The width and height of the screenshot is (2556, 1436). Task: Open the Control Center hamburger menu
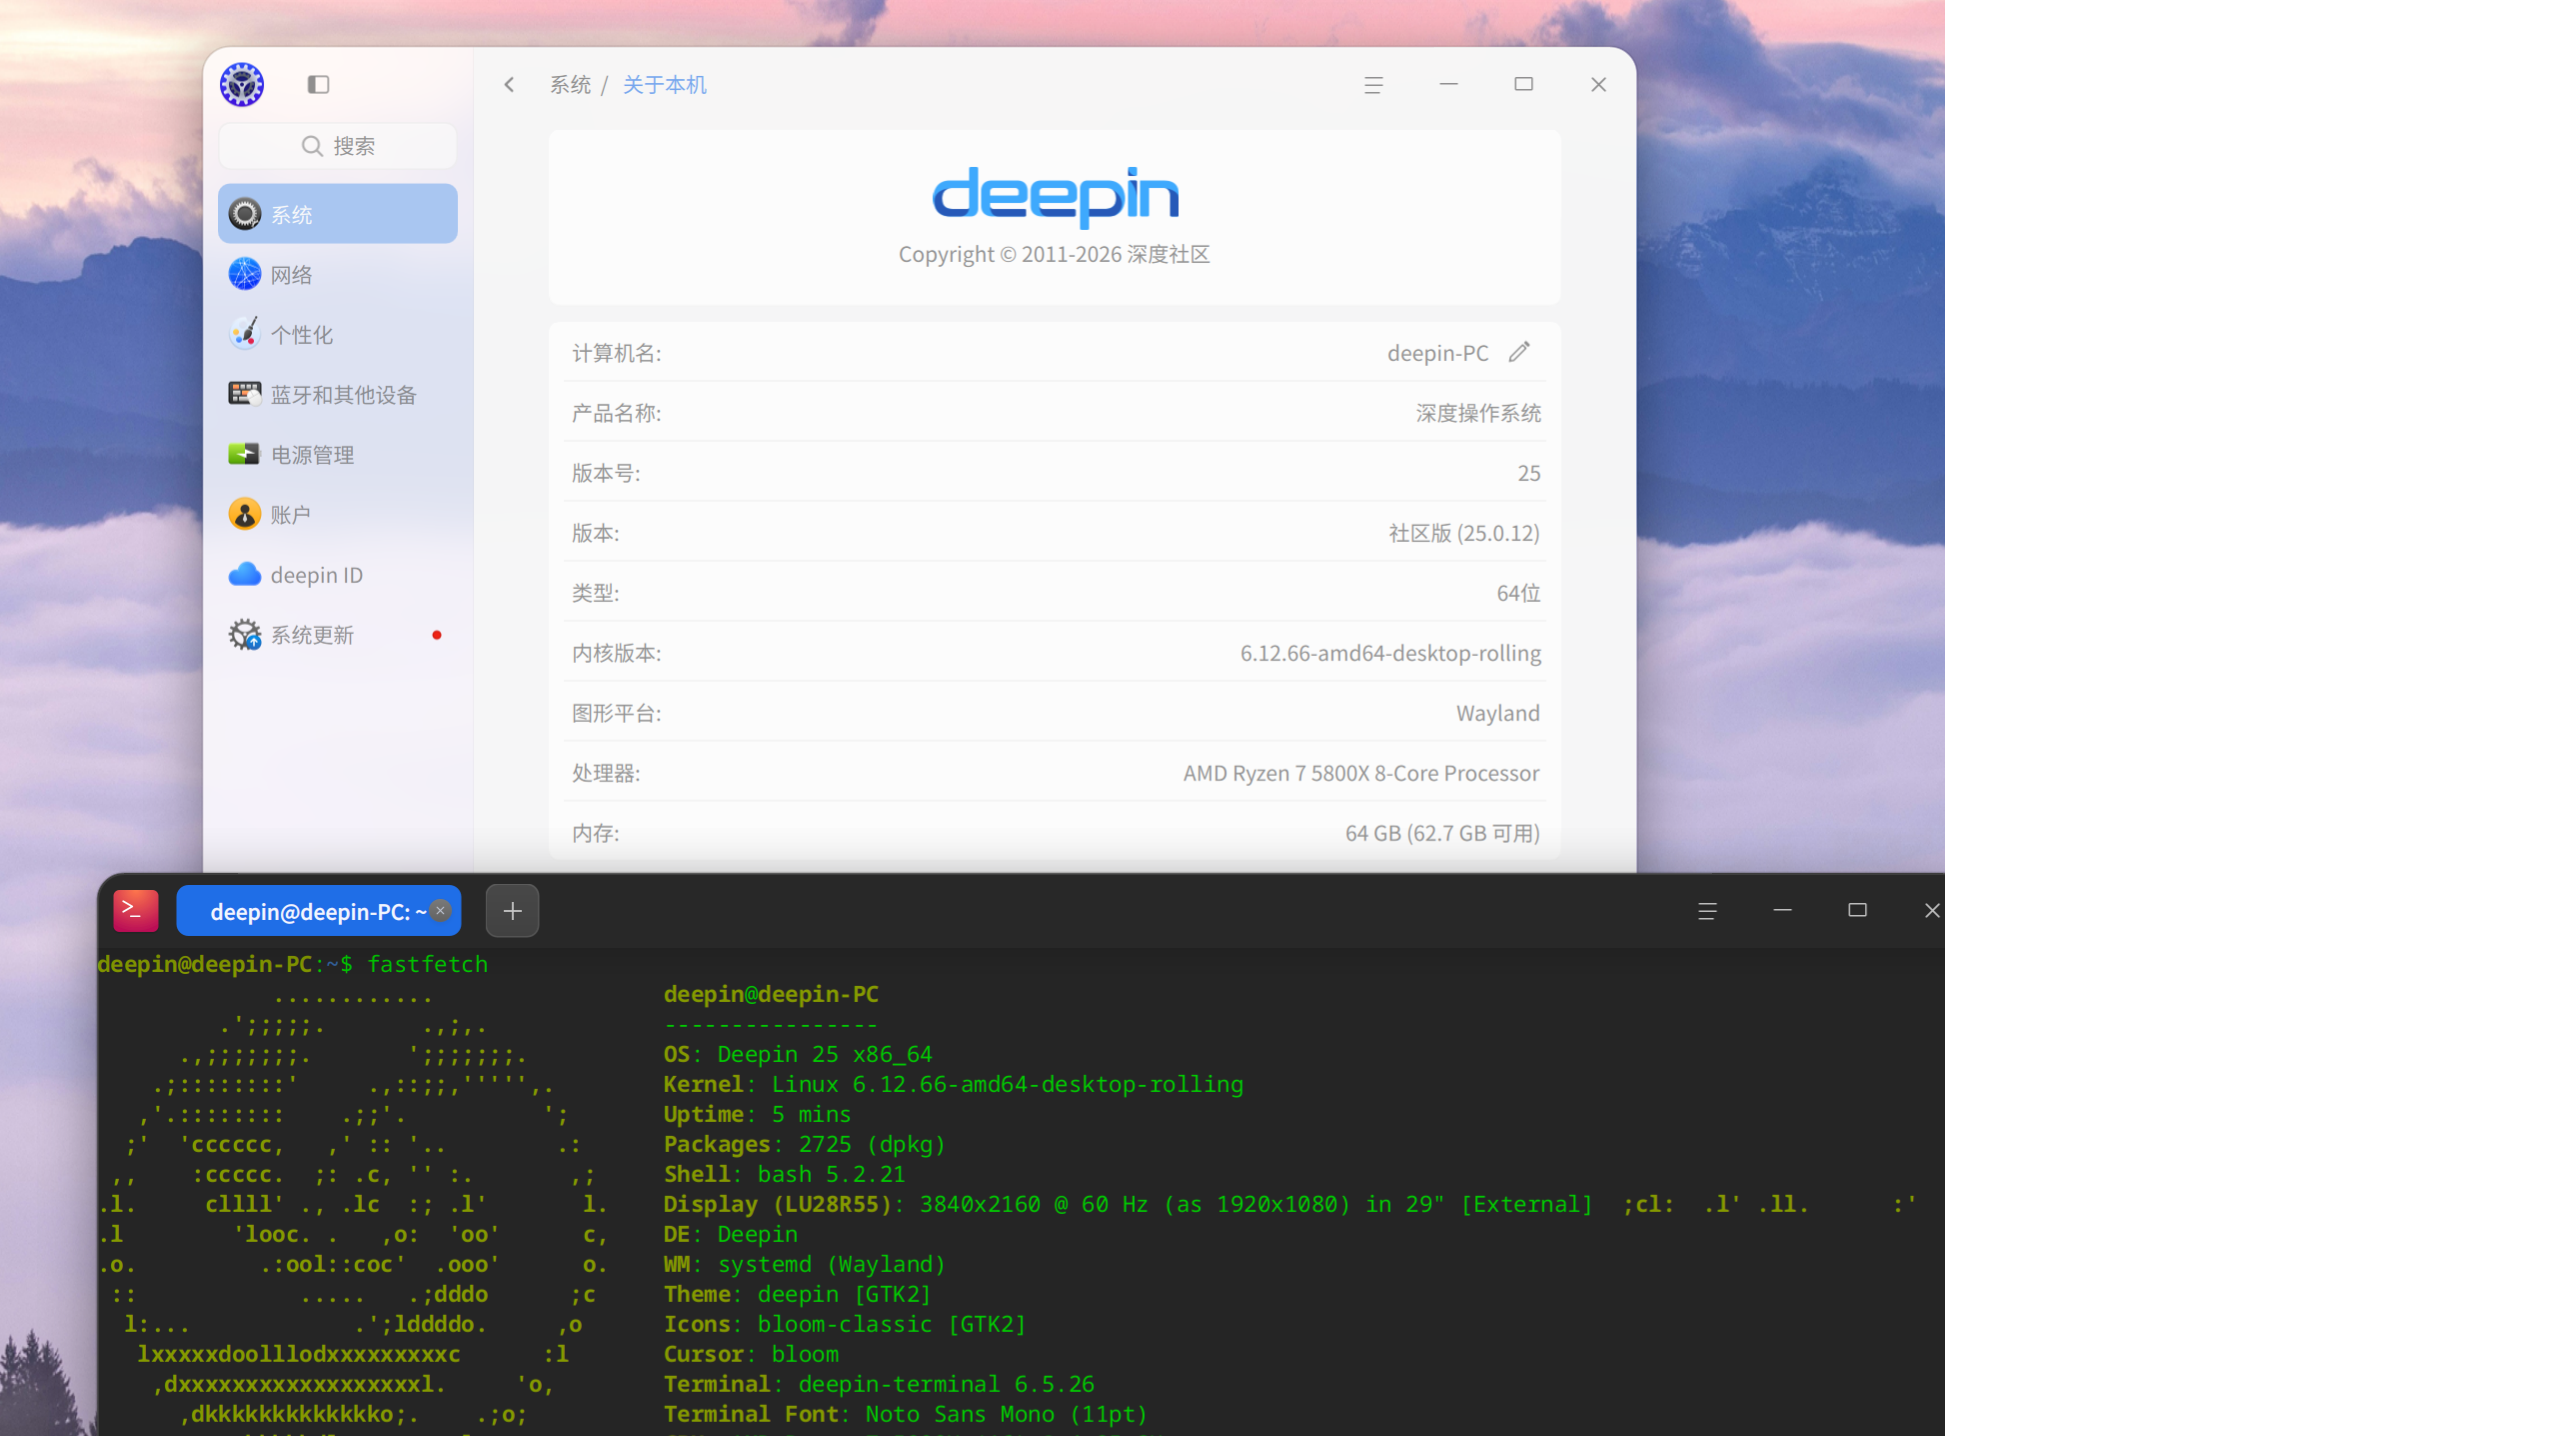pyautogui.click(x=1373, y=85)
